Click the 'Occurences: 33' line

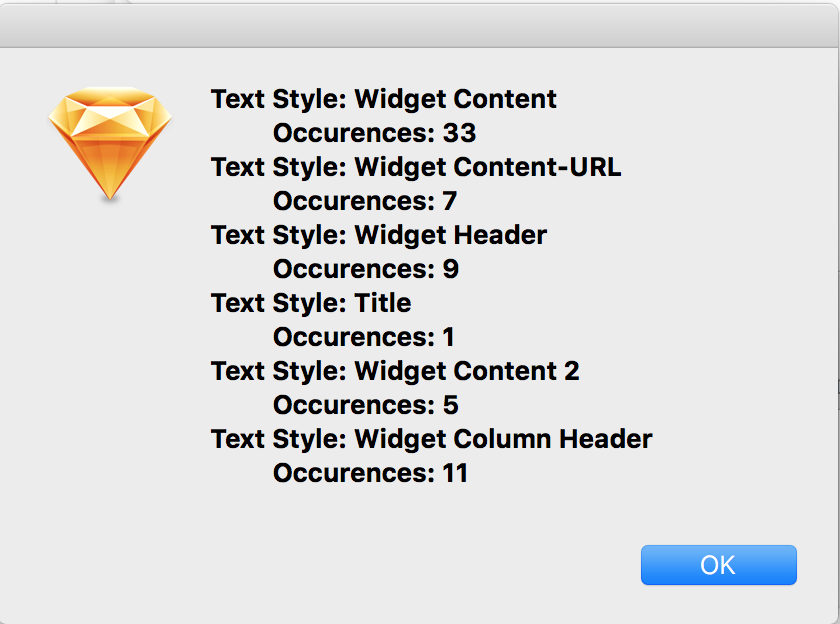pyautogui.click(x=374, y=133)
